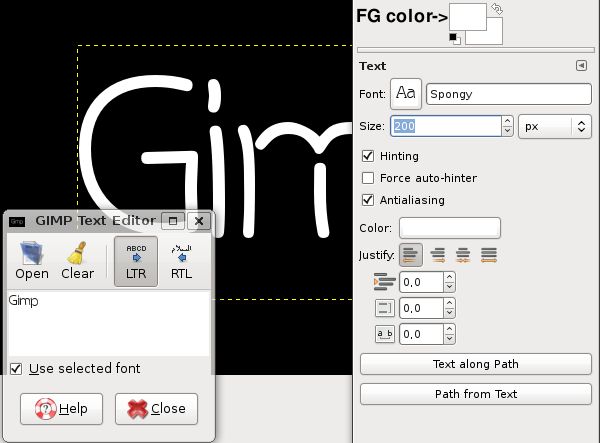Click the Gimp window menu icon
The width and height of the screenshot is (600, 443).
(x=17, y=222)
